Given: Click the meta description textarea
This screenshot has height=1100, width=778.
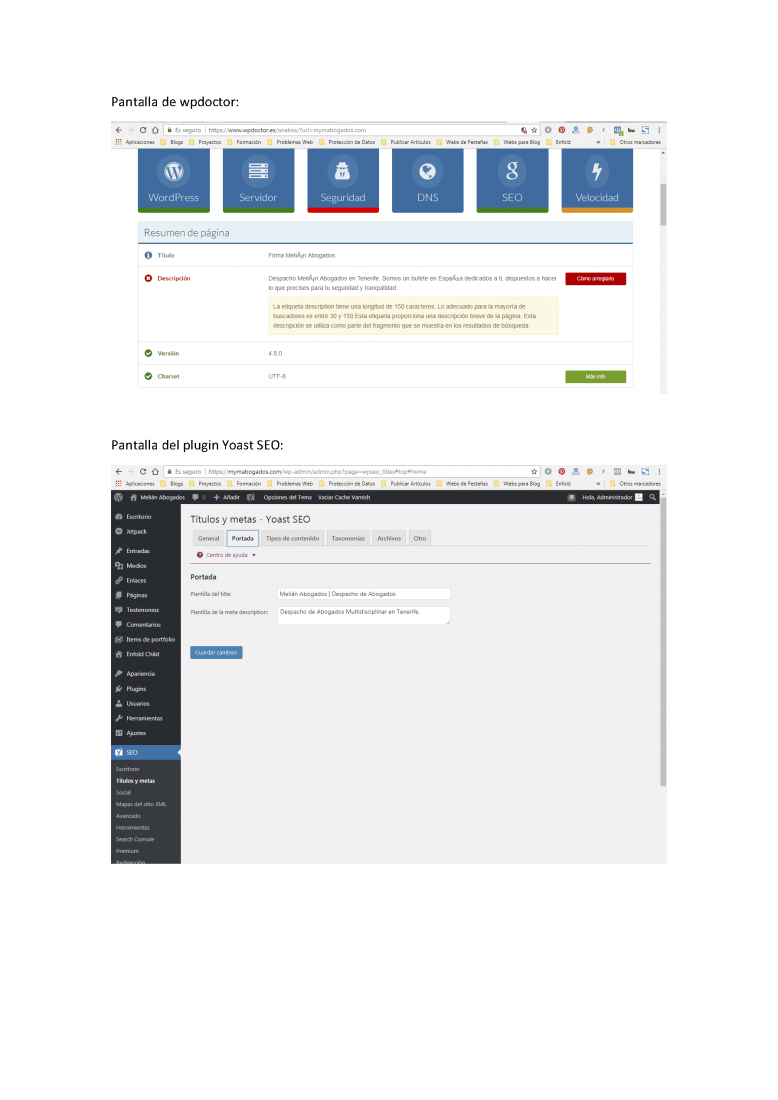Looking at the screenshot, I should click(363, 615).
